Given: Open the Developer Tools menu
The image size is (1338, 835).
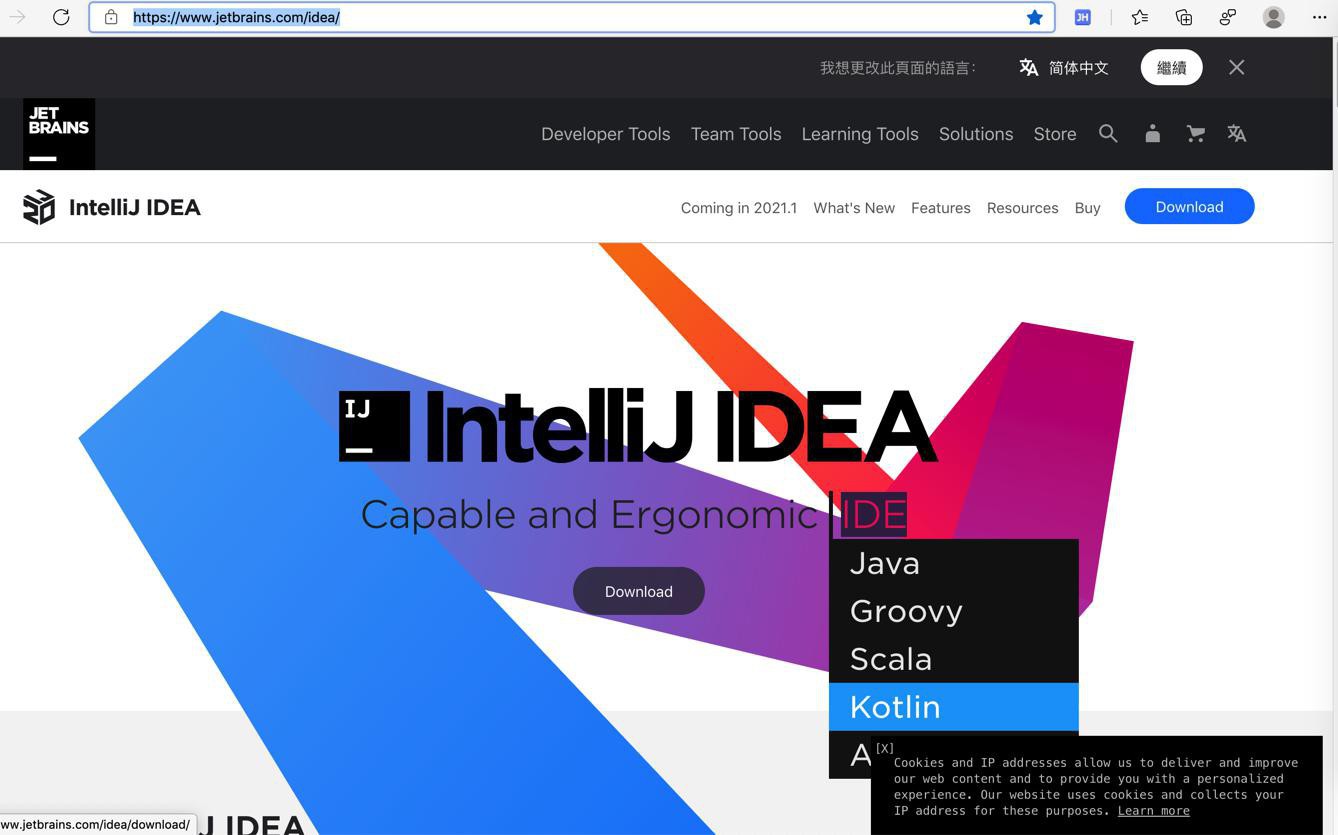Looking at the screenshot, I should [x=605, y=134].
